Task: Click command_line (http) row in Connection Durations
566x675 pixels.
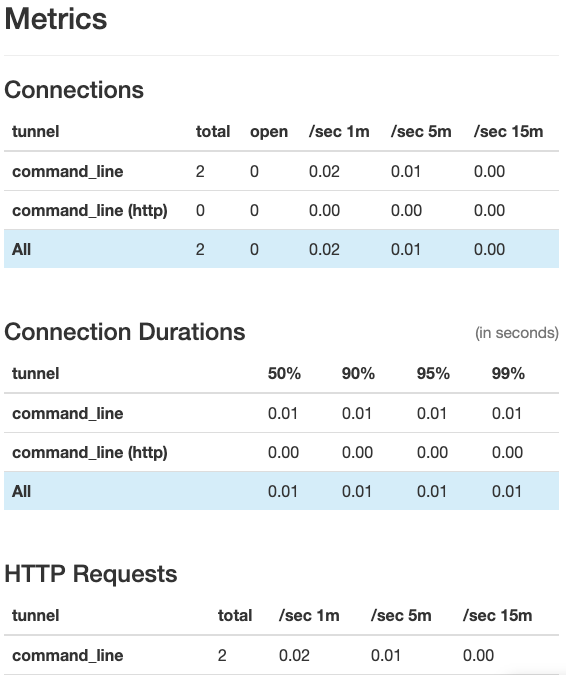Action: (x=281, y=452)
